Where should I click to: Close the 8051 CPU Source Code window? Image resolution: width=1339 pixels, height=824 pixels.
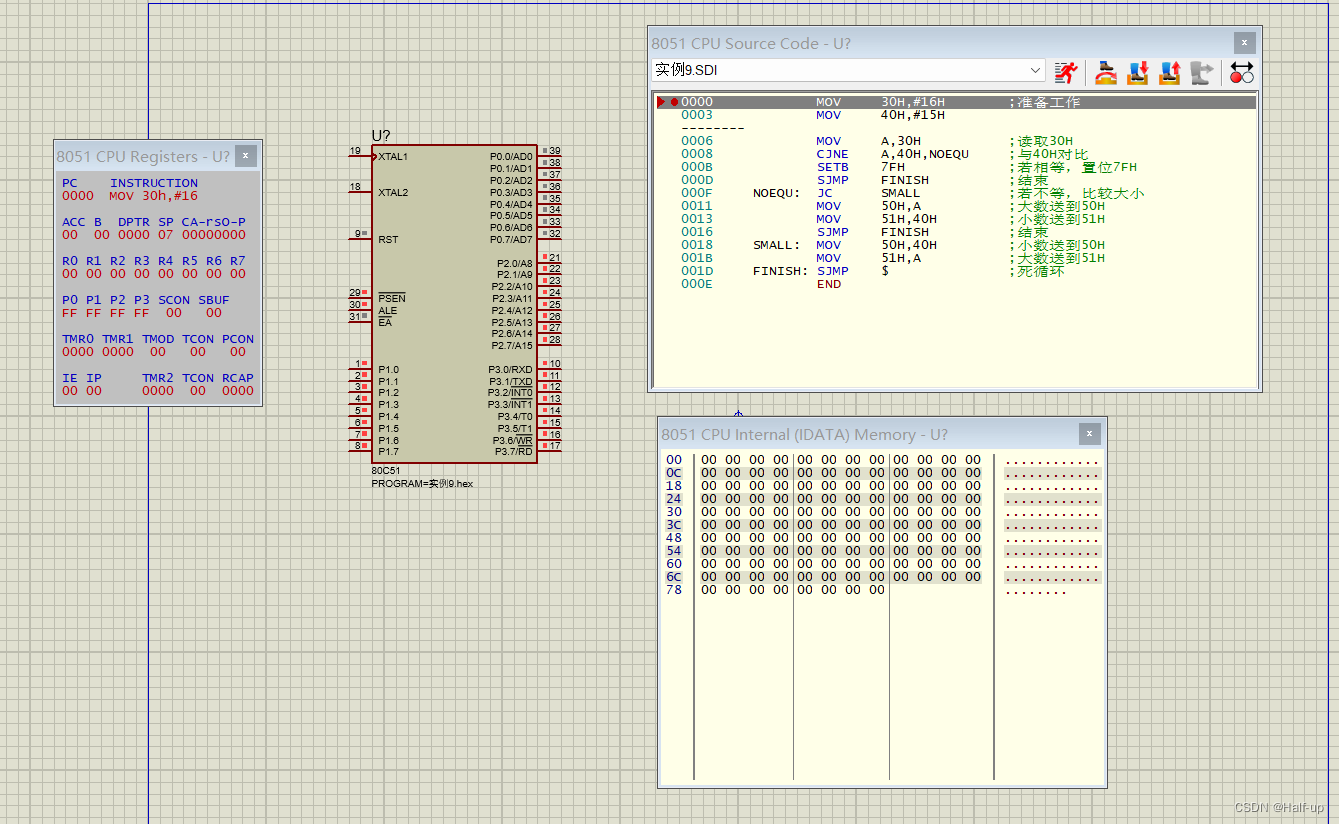point(1244,43)
